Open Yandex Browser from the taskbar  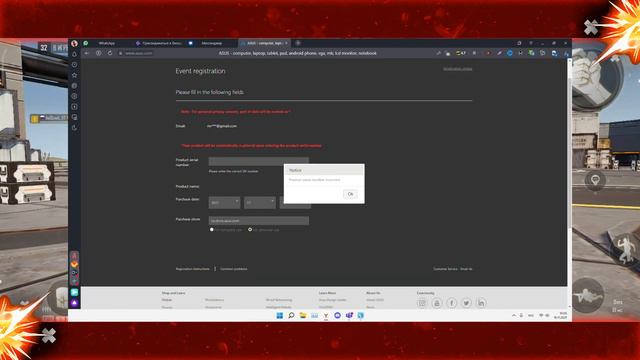(x=326, y=316)
